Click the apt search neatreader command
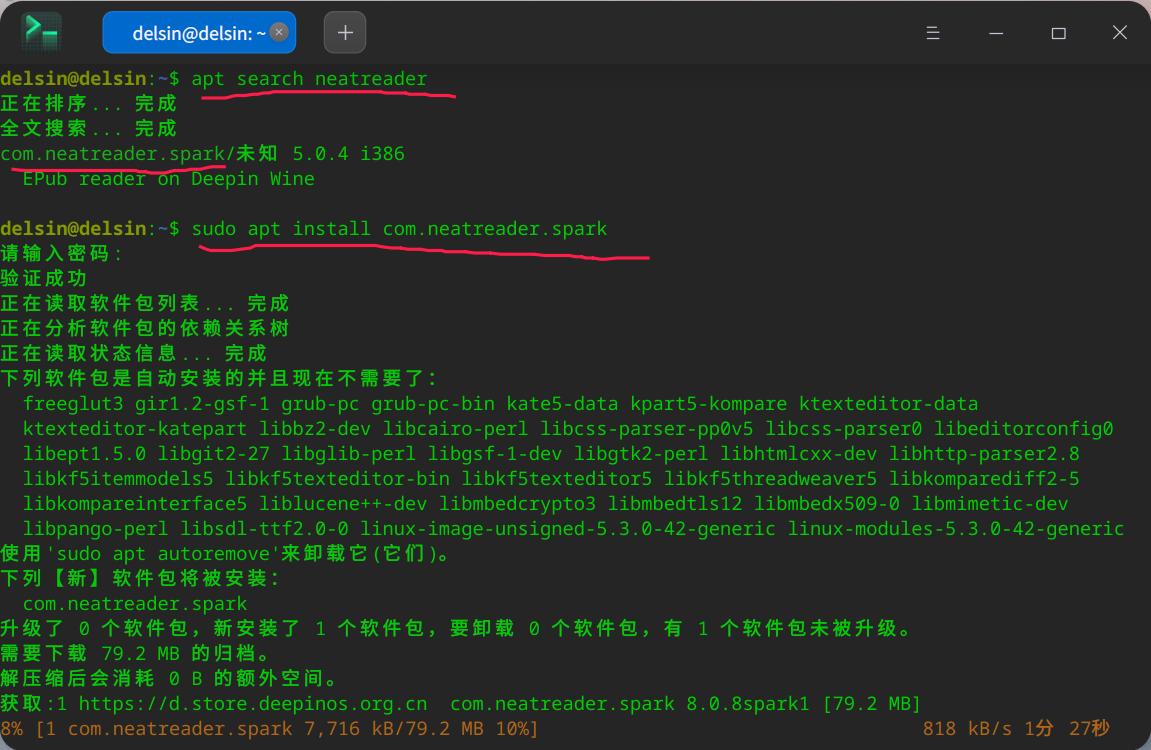 [310, 78]
